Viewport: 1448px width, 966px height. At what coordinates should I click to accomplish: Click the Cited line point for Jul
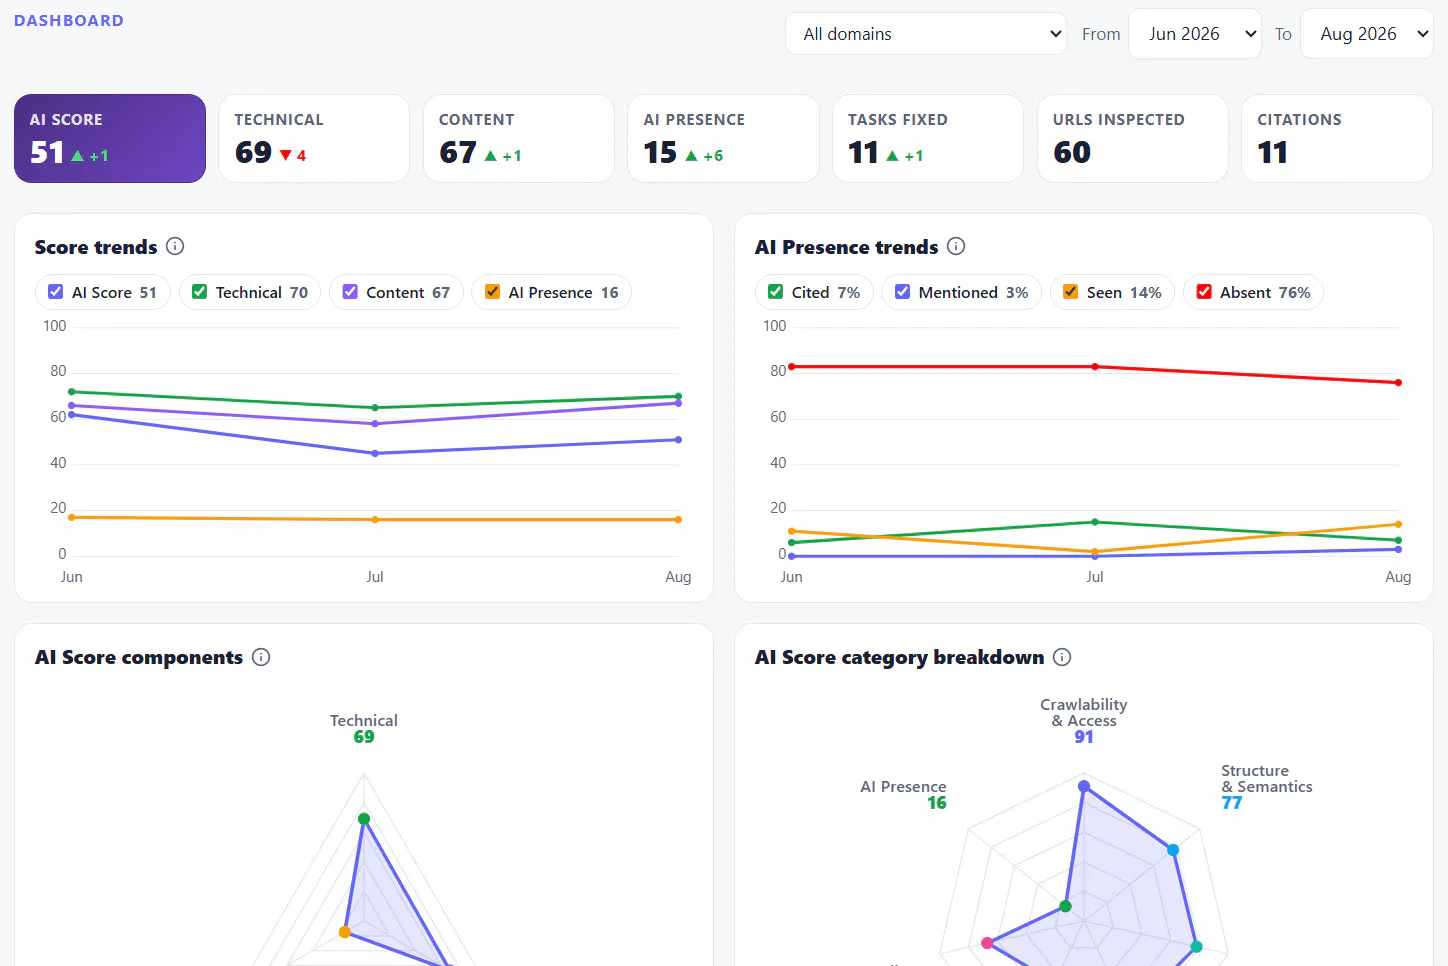coord(1095,522)
